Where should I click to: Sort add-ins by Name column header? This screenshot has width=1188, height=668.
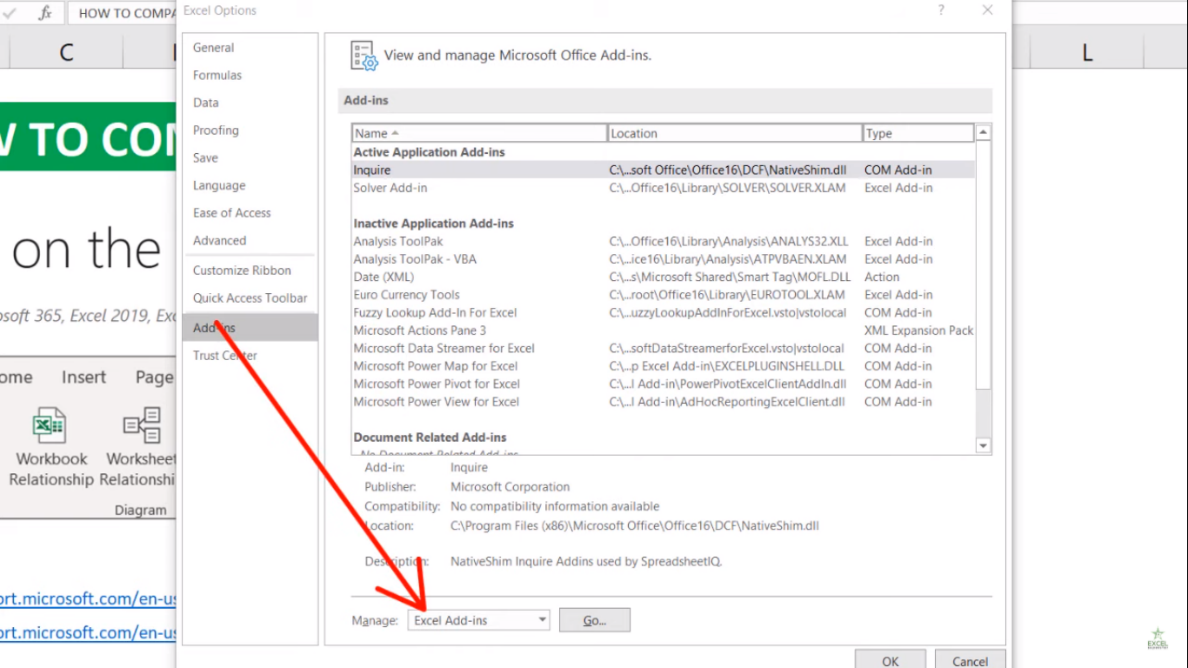click(x=480, y=133)
